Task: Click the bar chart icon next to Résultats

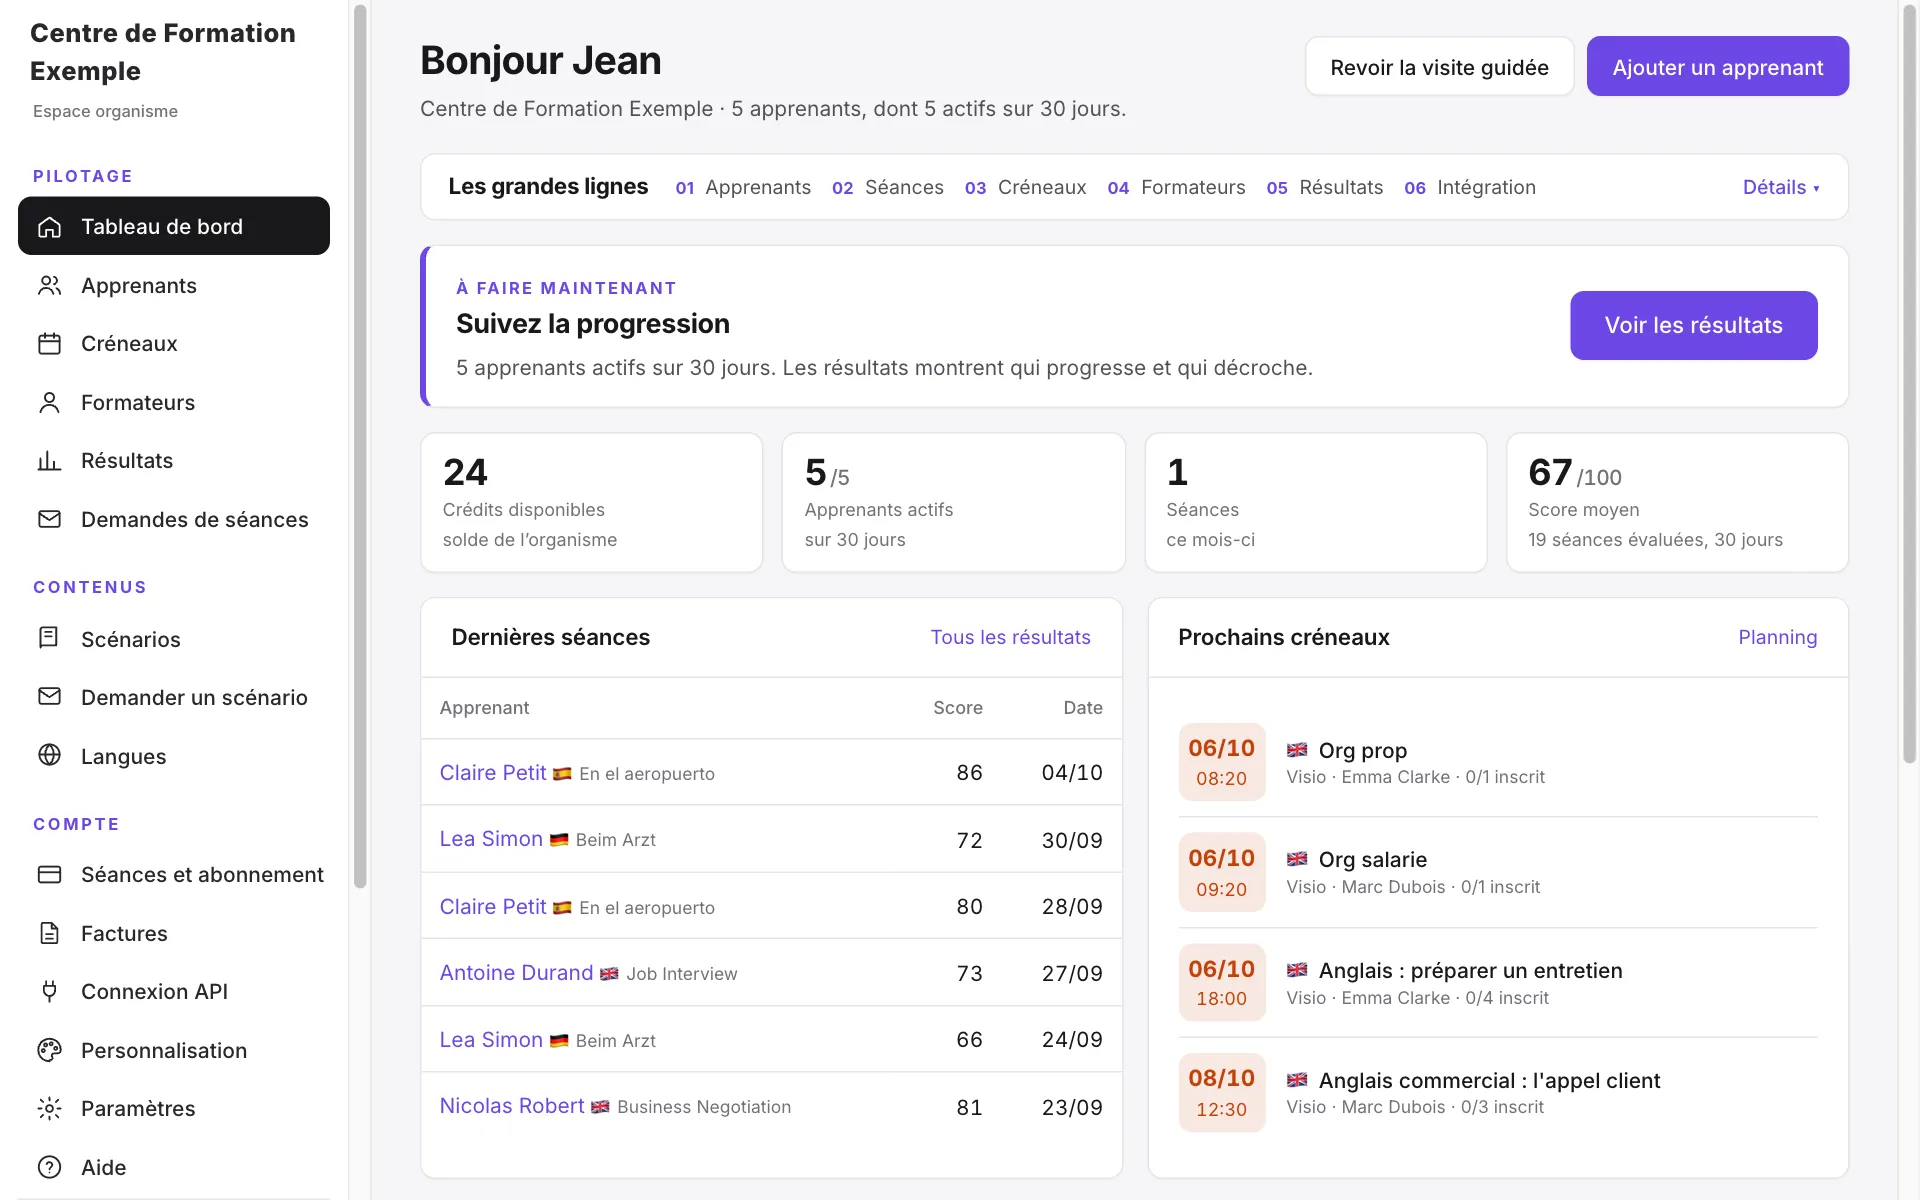Action: click(x=49, y=461)
